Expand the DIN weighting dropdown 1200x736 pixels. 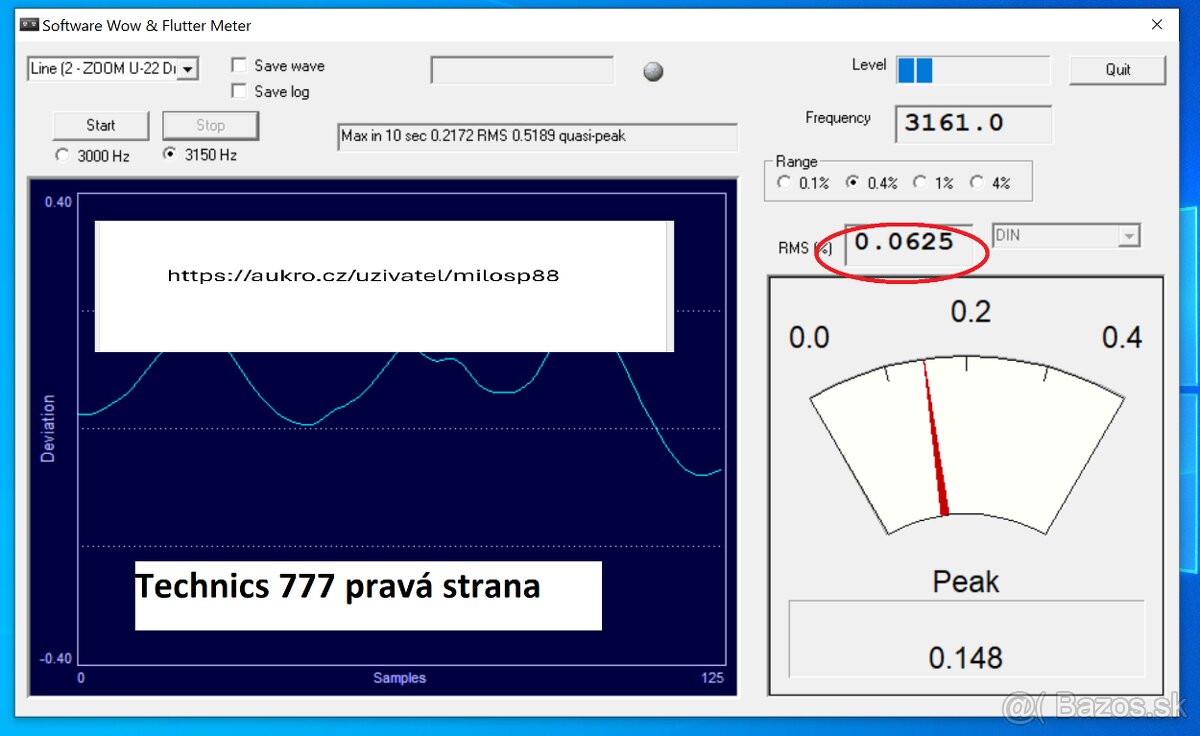pyautogui.click(x=1129, y=236)
